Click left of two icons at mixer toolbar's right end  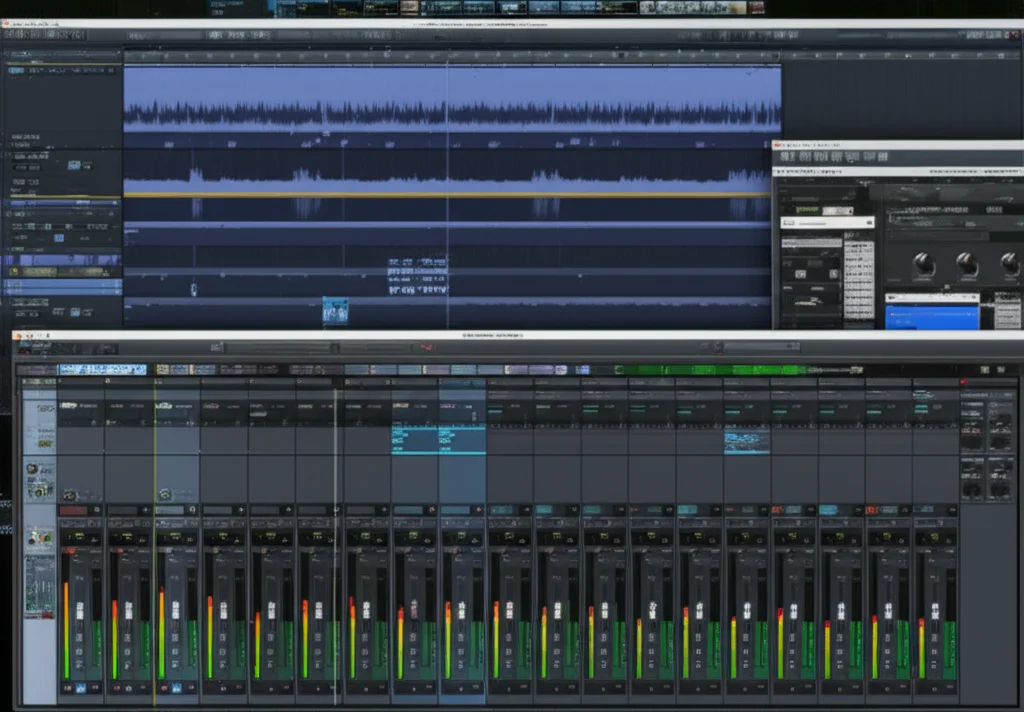pos(984,370)
